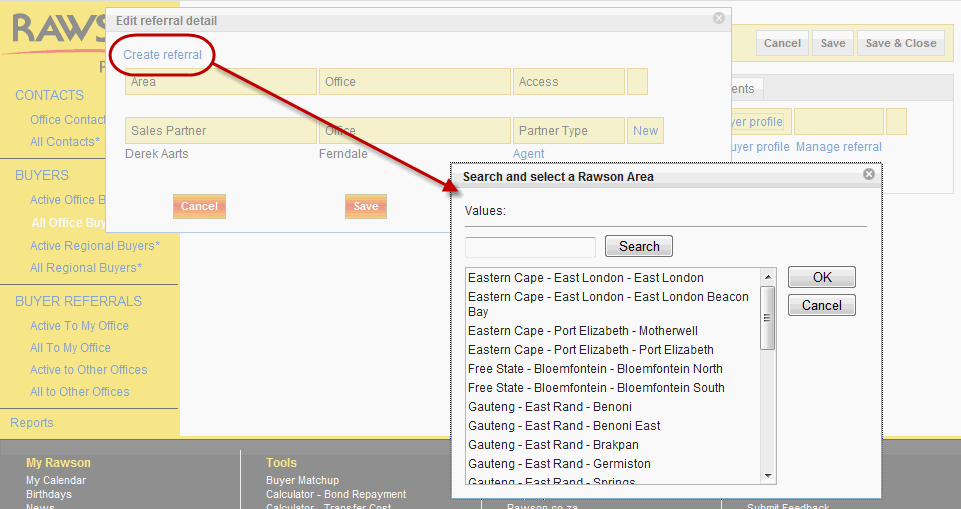Select Eastern Cape - East London - East London
The image size is (961, 509).
585,278
